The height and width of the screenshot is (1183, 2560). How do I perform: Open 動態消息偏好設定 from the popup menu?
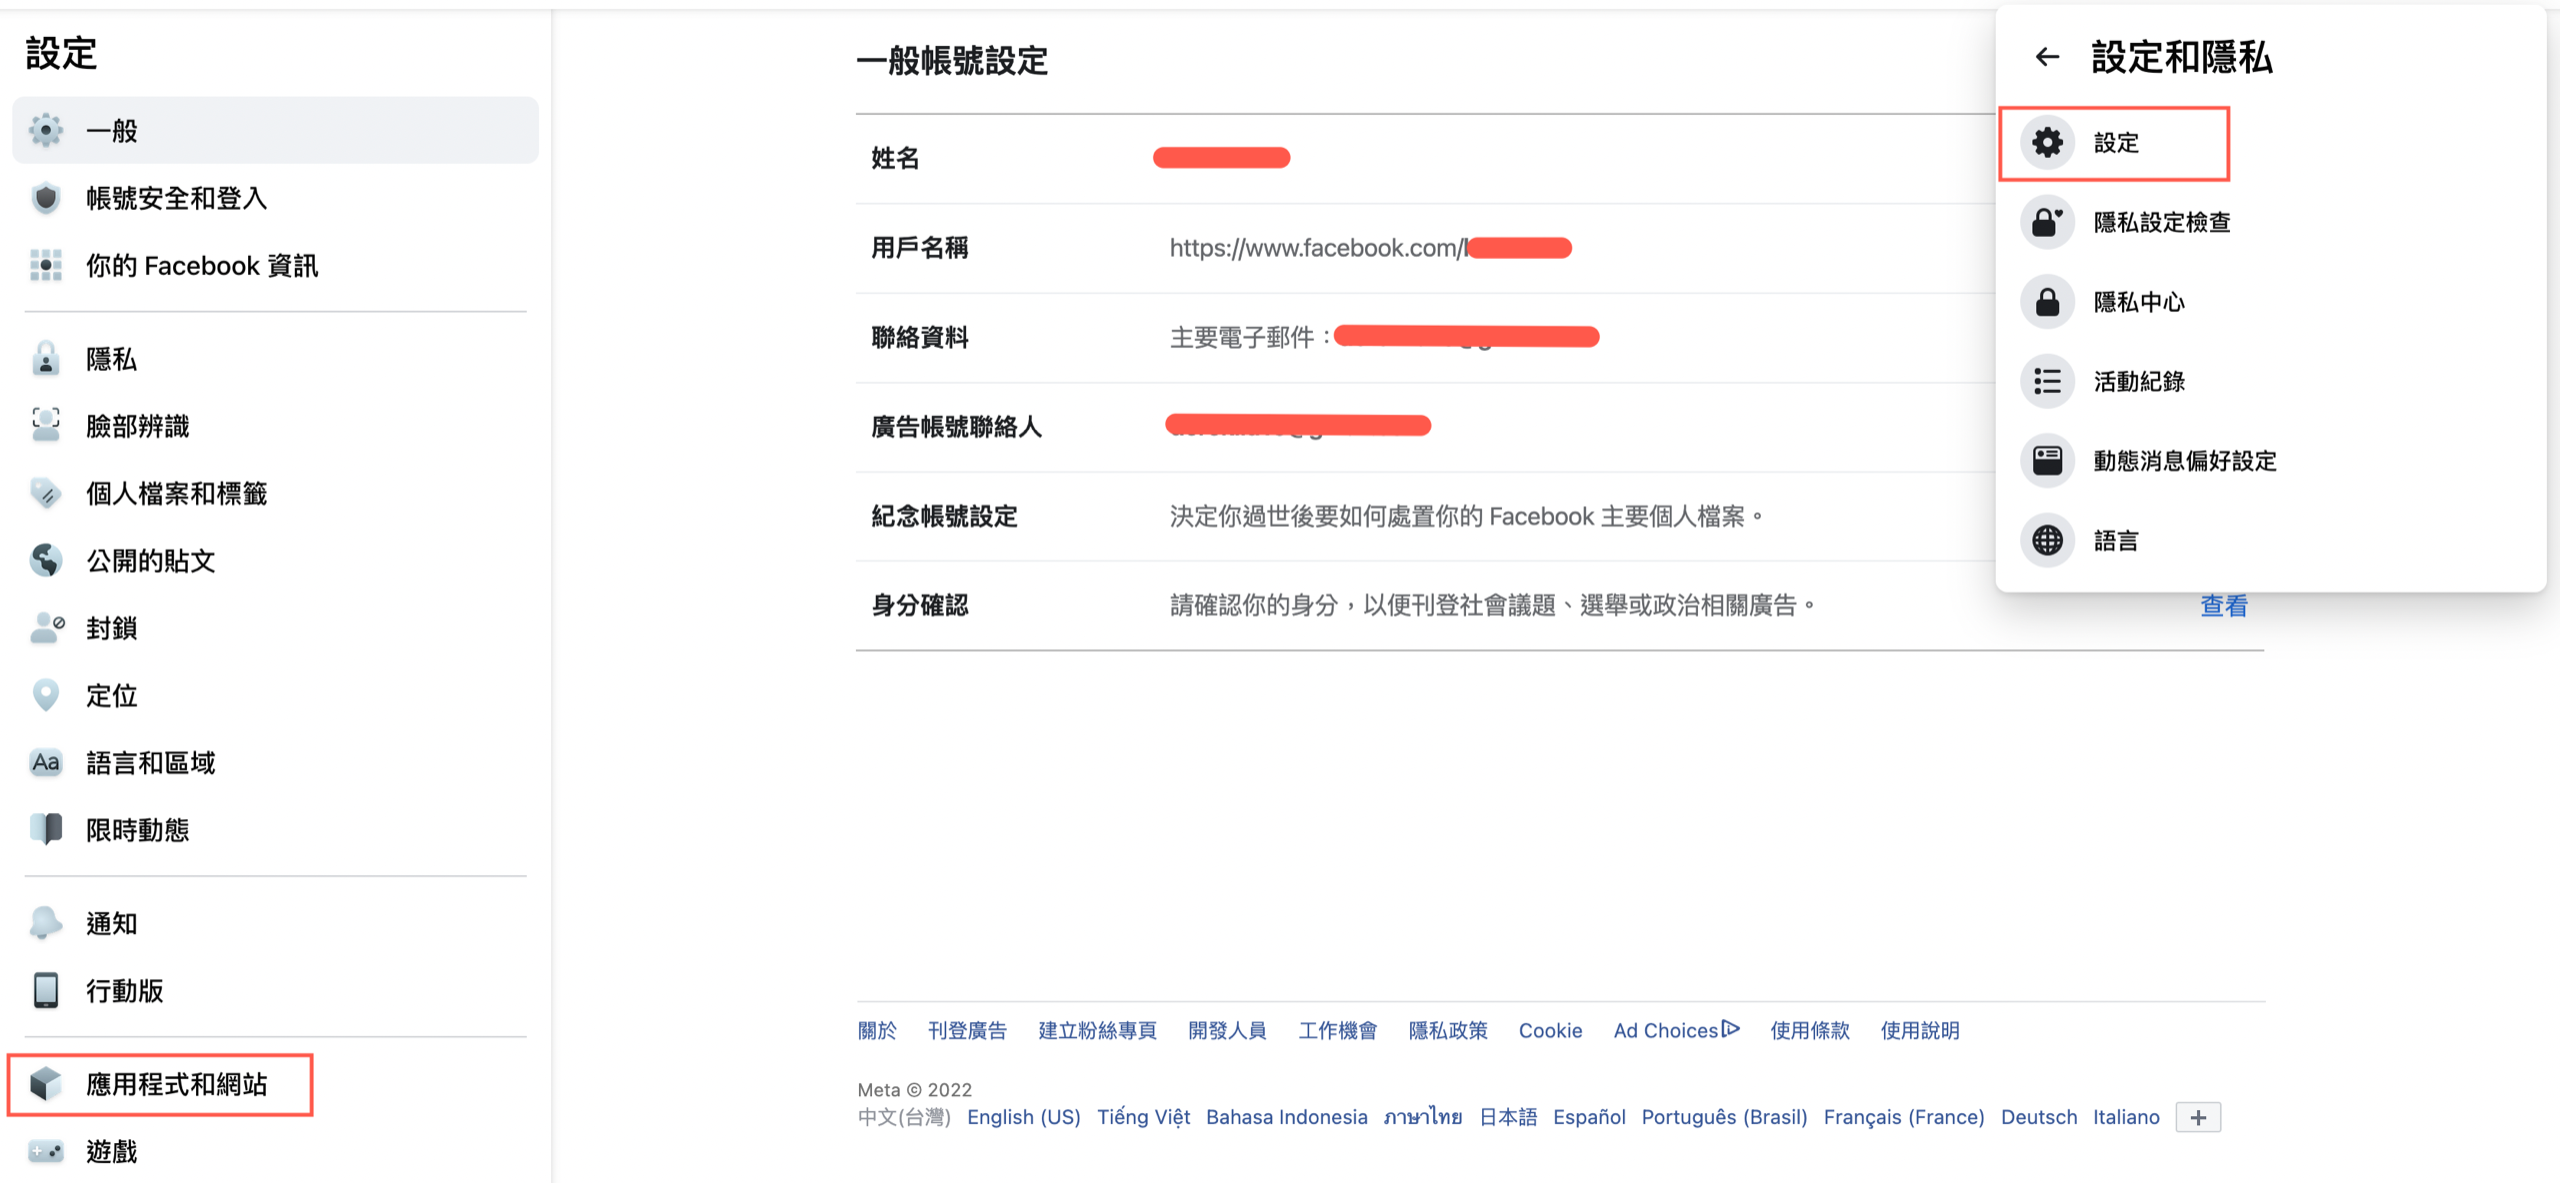coord(2270,460)
